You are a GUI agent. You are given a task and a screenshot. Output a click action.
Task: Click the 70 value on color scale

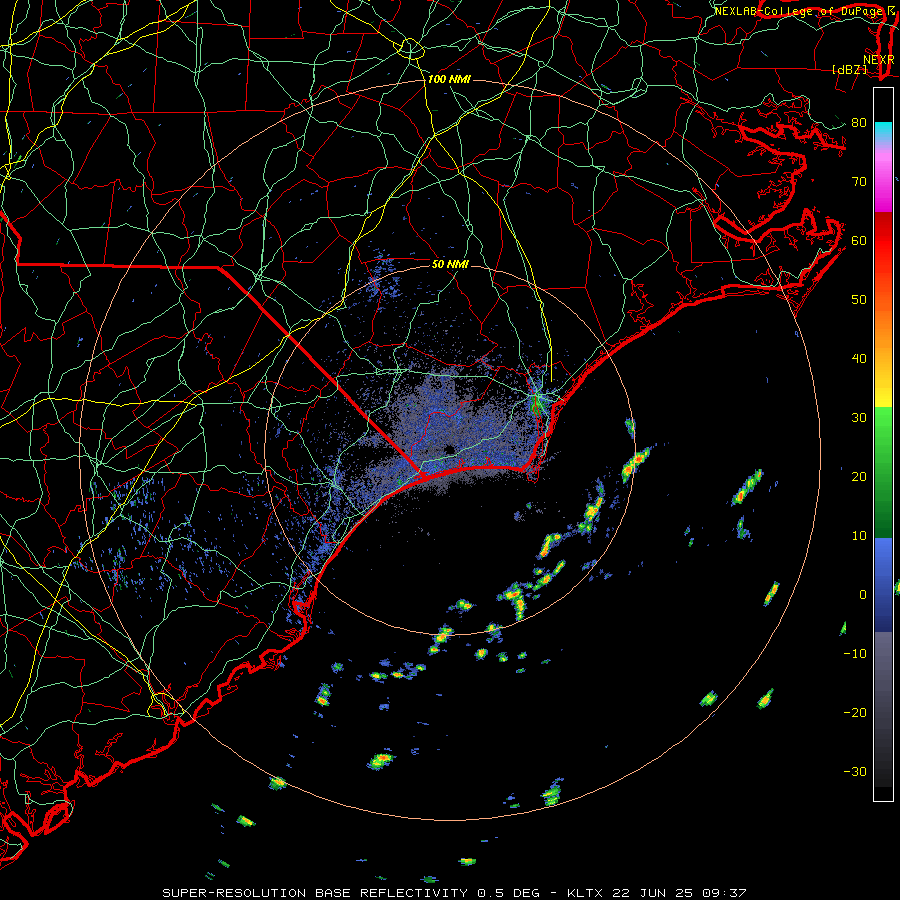859,181
